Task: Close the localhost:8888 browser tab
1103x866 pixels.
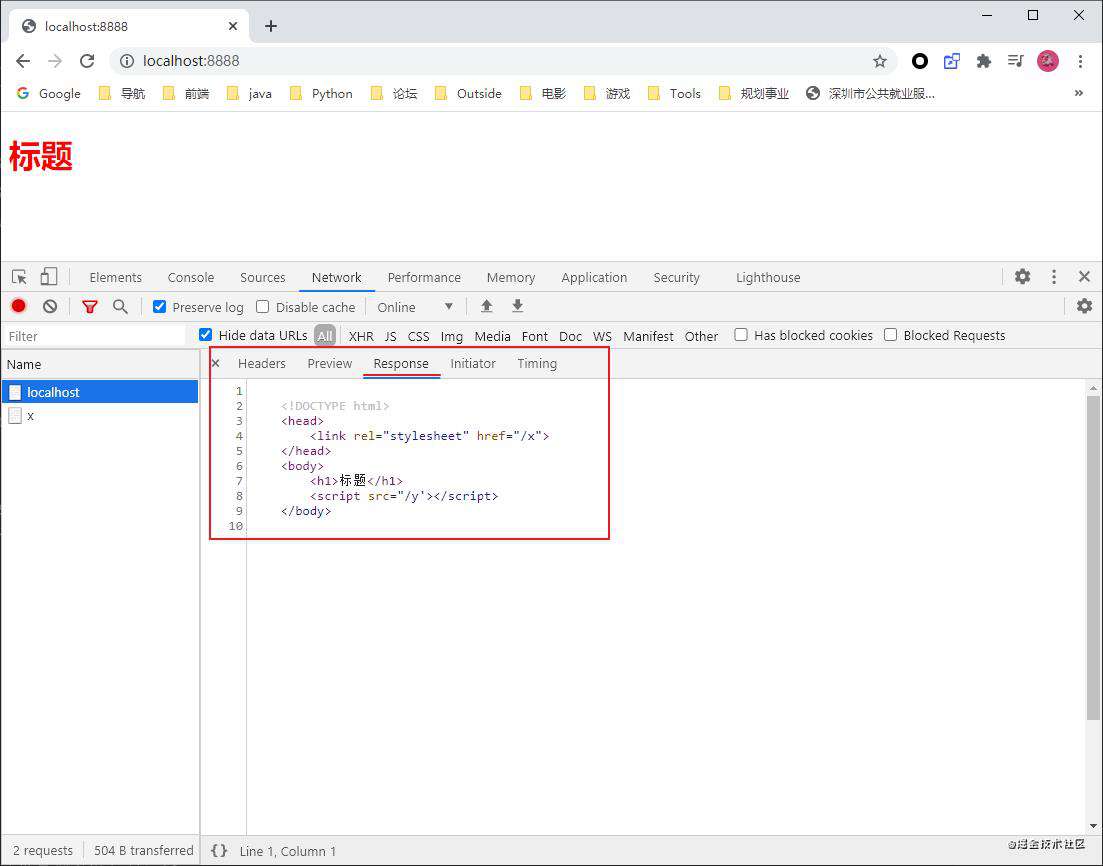Action: (x=233, y=26)
